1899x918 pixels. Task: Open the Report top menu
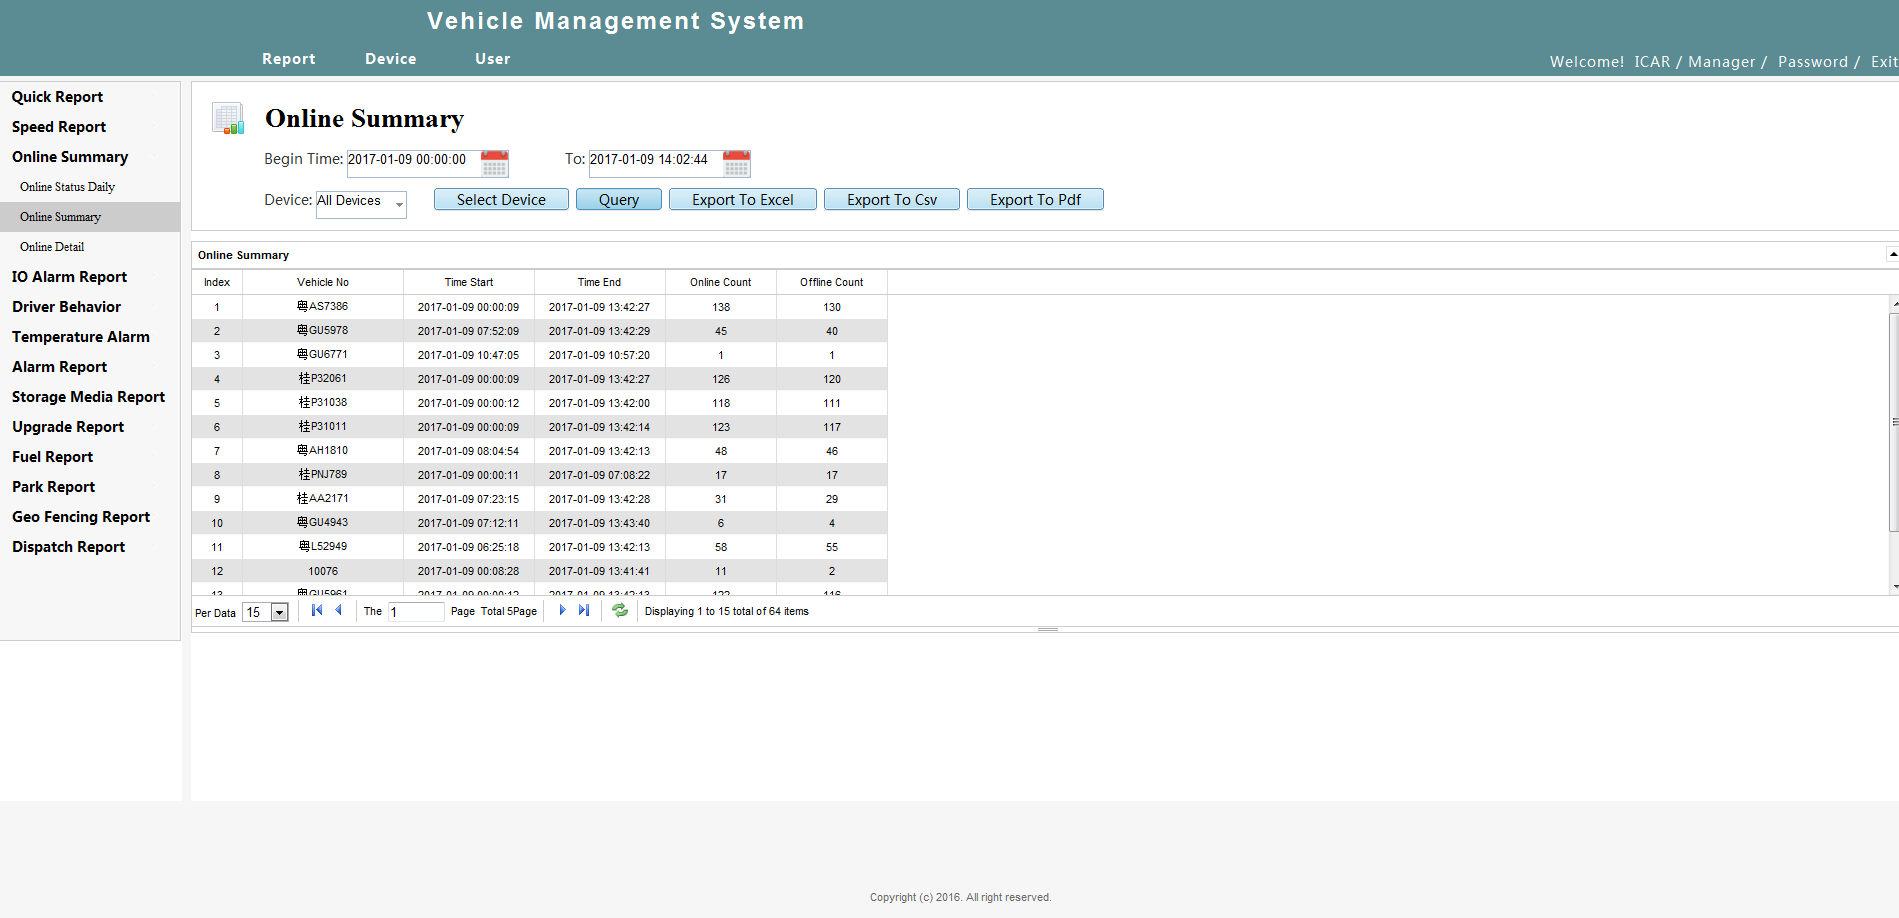289,59
